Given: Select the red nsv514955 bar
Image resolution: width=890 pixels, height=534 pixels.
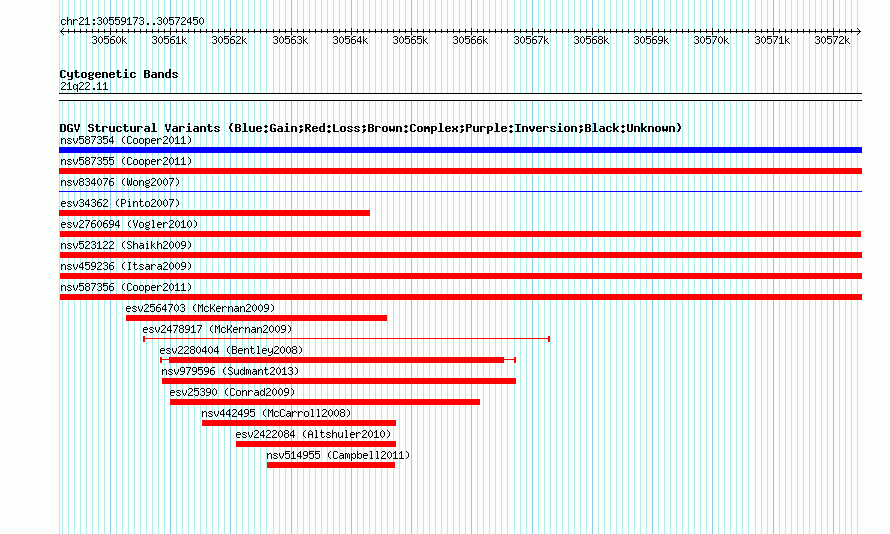Looking at the screenshot, I should pyautogui.click(x=331, y=465).
